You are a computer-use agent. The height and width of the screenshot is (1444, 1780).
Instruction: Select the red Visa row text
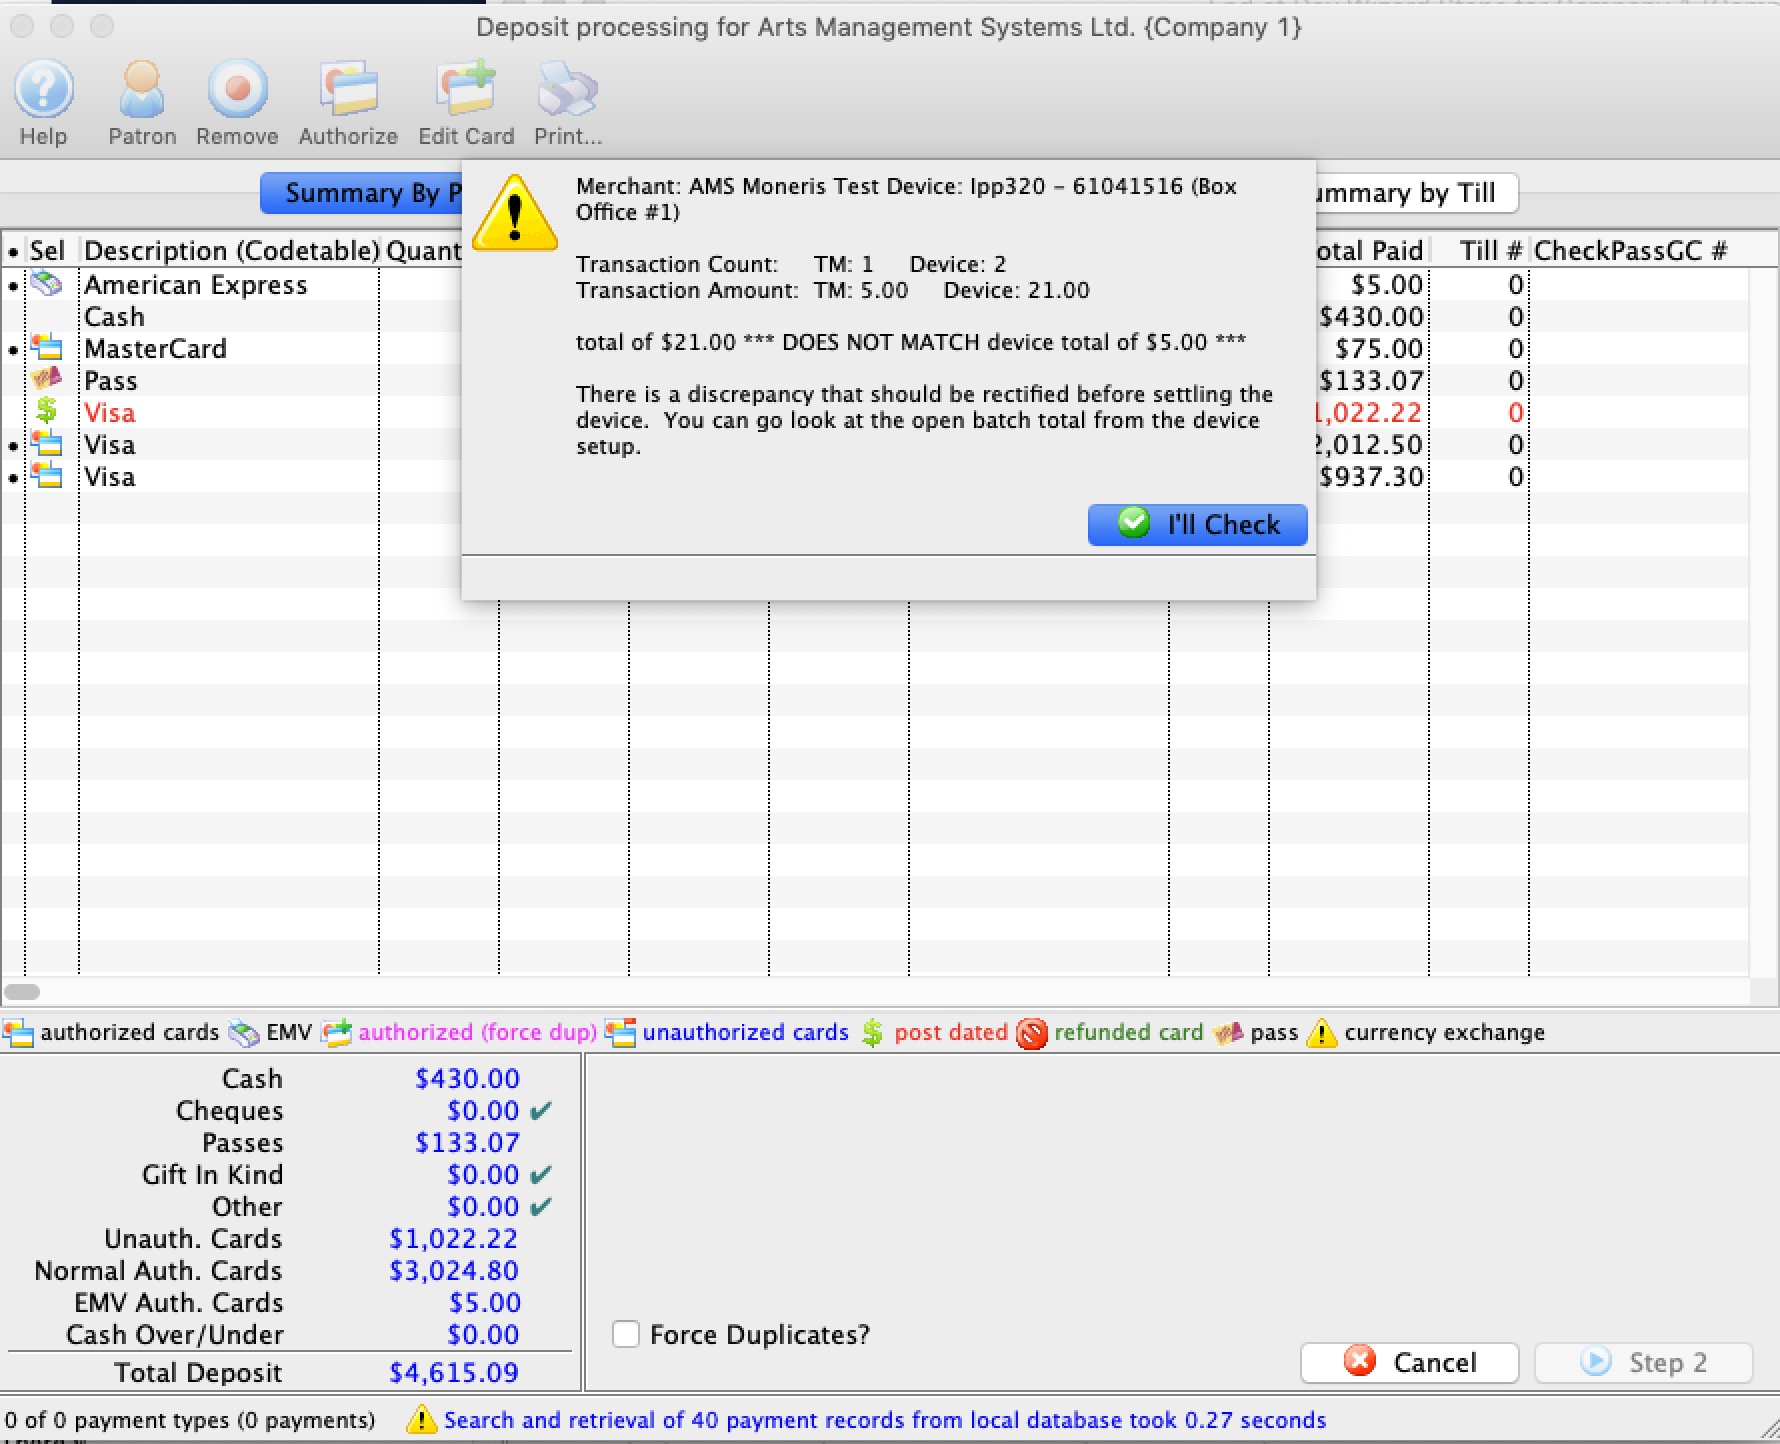[x=109, y=412]
